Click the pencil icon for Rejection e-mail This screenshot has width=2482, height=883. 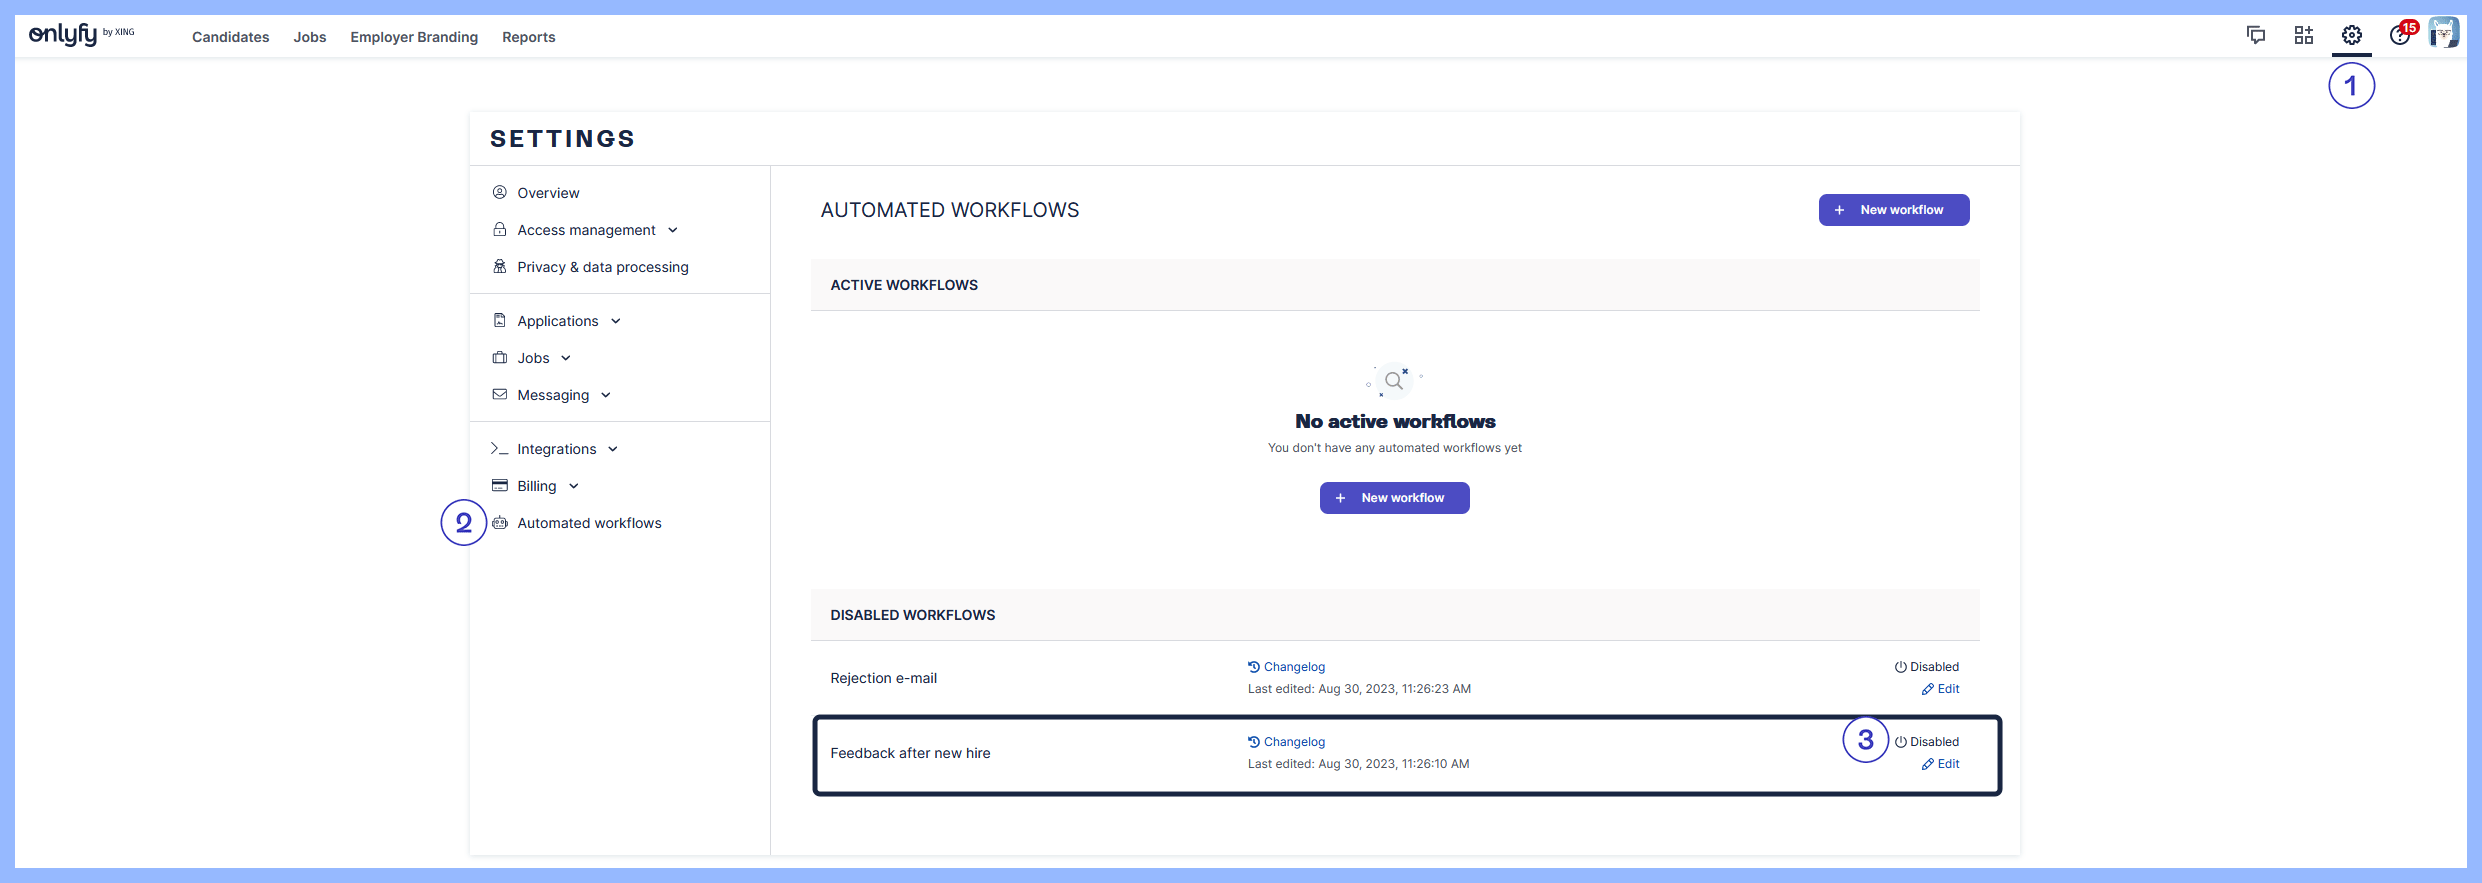pyautogui.click(x=1928, y=689)
